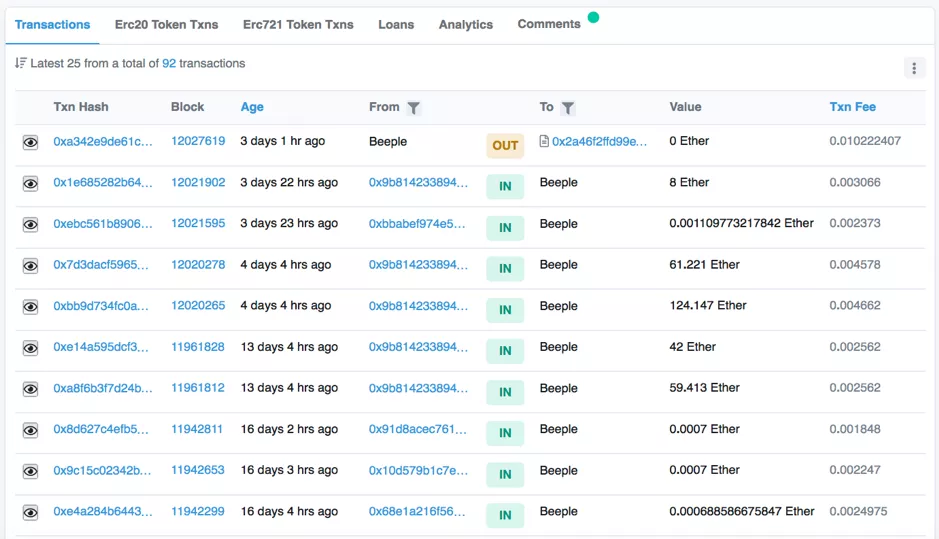Click the green dot on the Comments tab
939x539 pixels.
coord(593,17)
